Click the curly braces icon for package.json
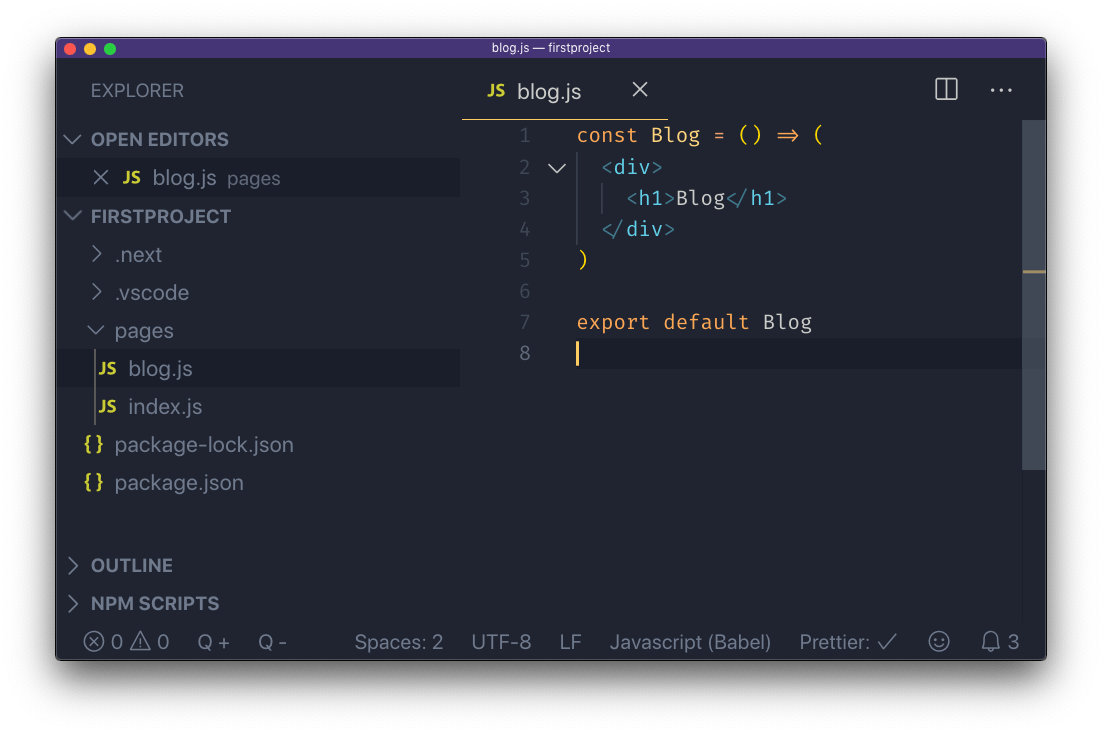Image resolution: width=1102 pixels, height=734 pixels. 93,482
